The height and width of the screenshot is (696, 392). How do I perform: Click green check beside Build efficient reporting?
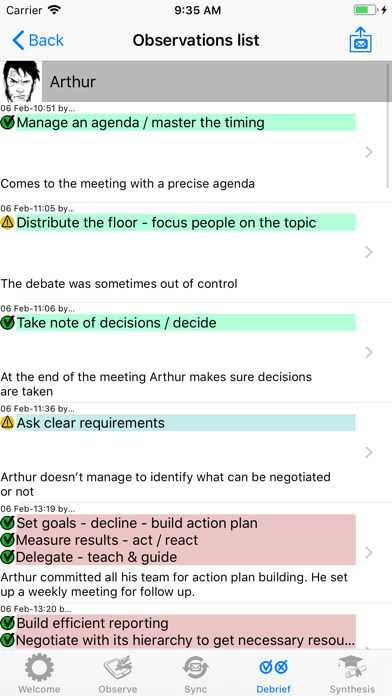tap(8, 623)
